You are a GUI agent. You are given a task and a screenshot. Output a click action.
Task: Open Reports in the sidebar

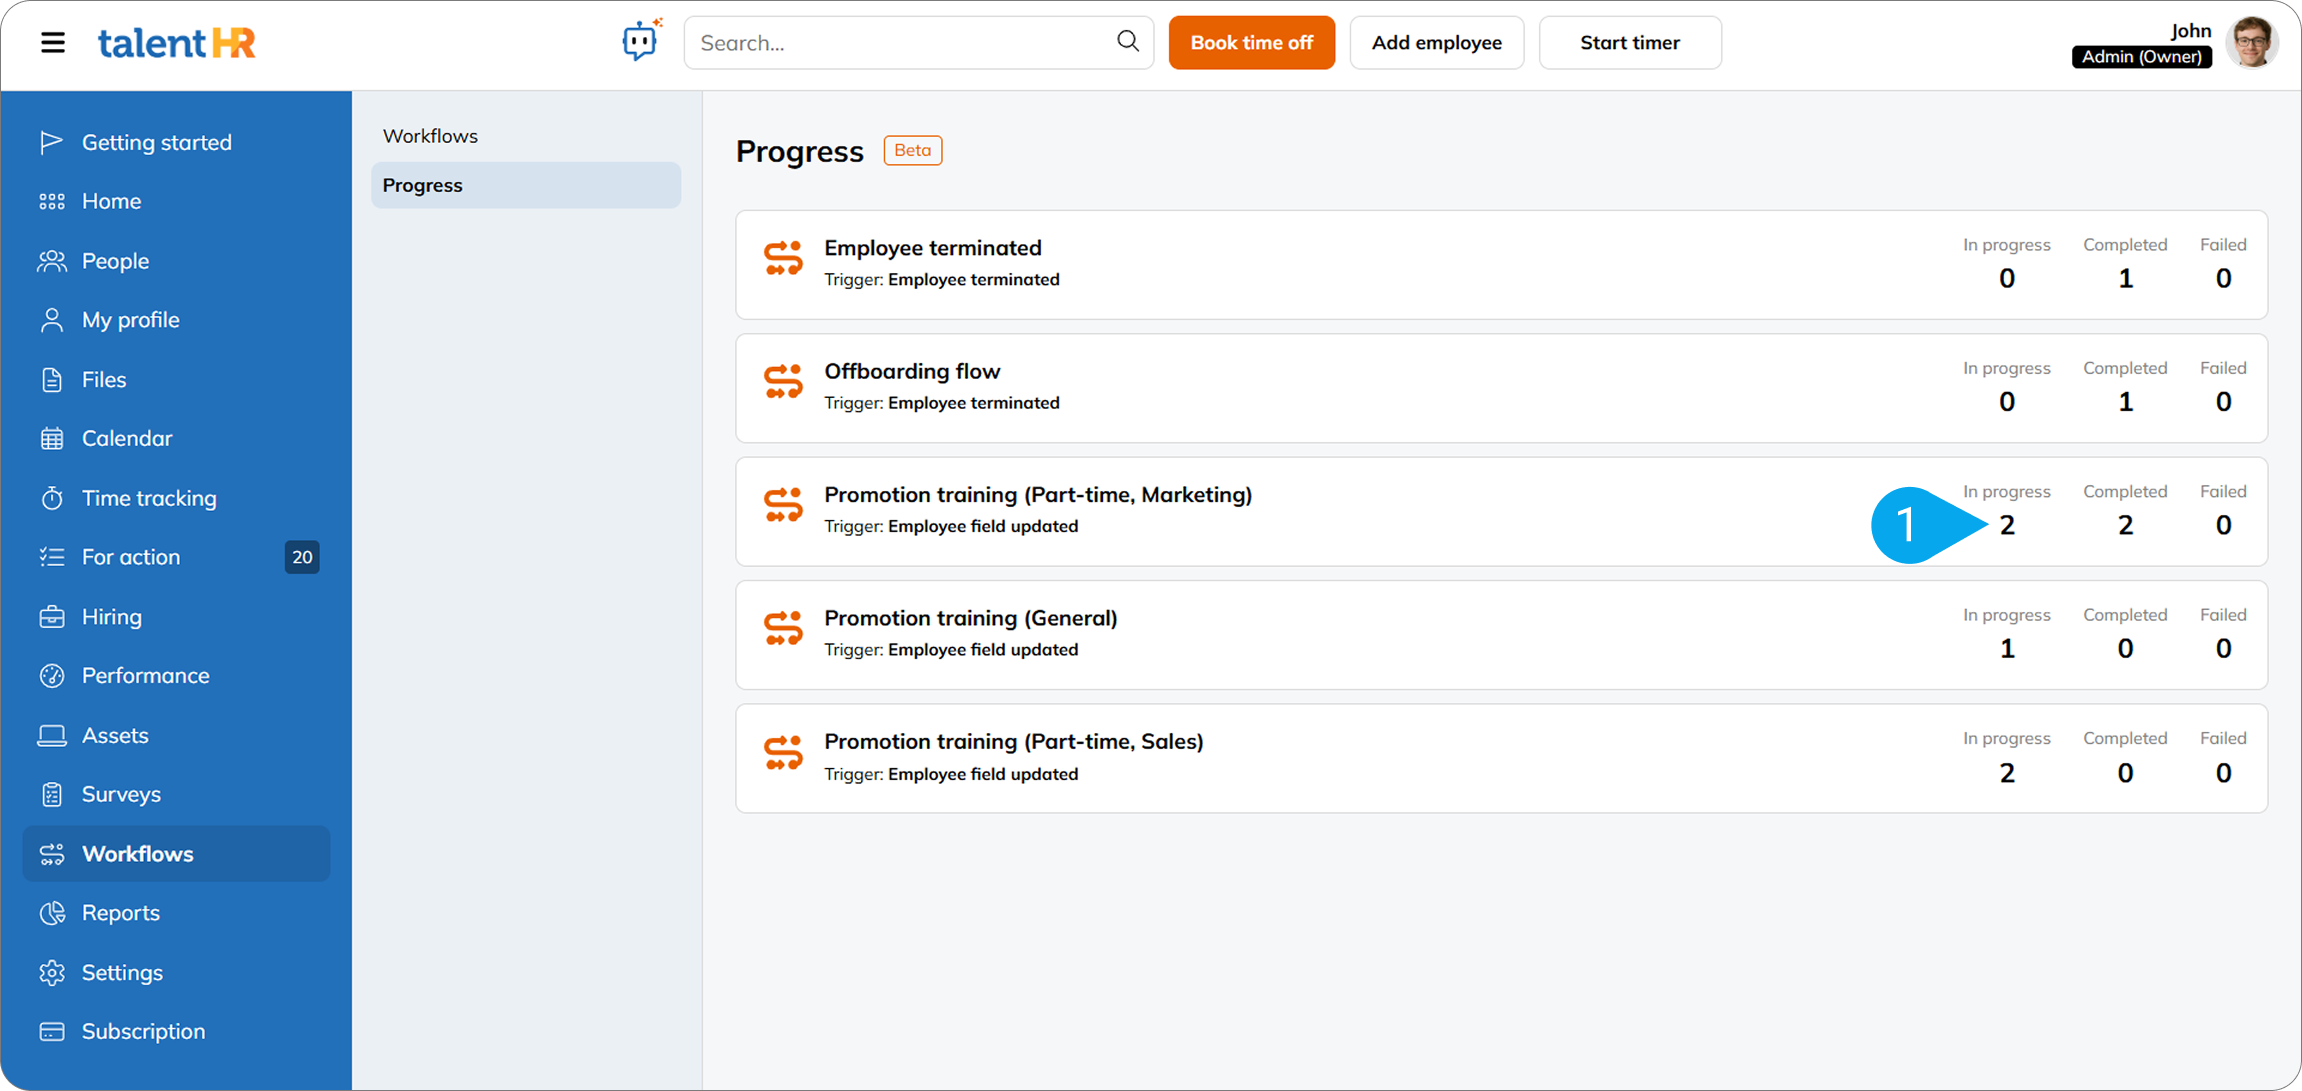[176, 913]
